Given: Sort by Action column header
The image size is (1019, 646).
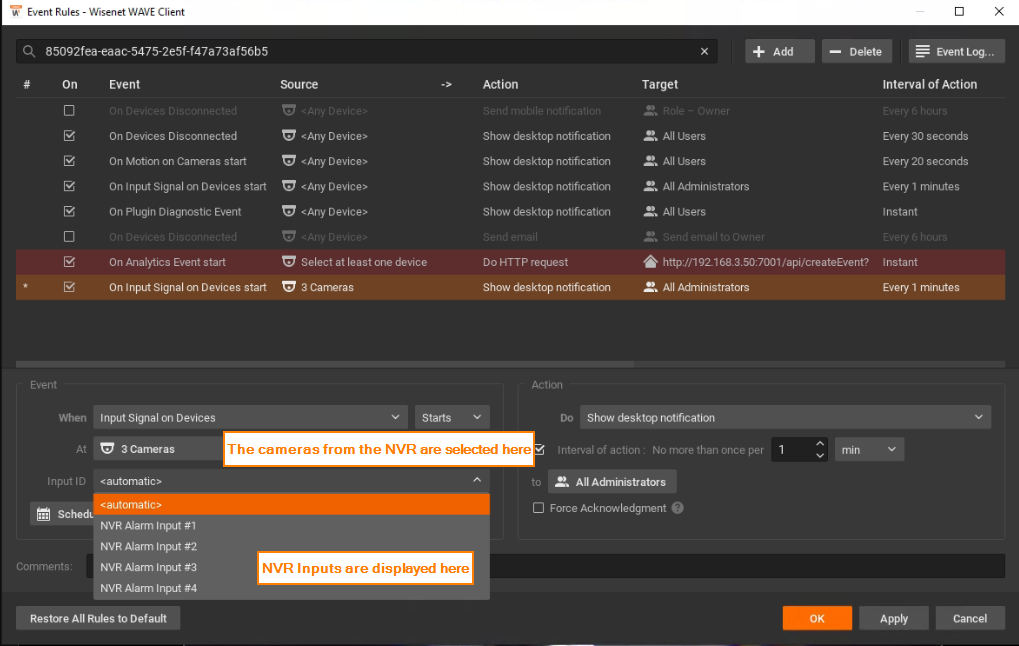Looking at the screenshot, I should pos(500,84).
